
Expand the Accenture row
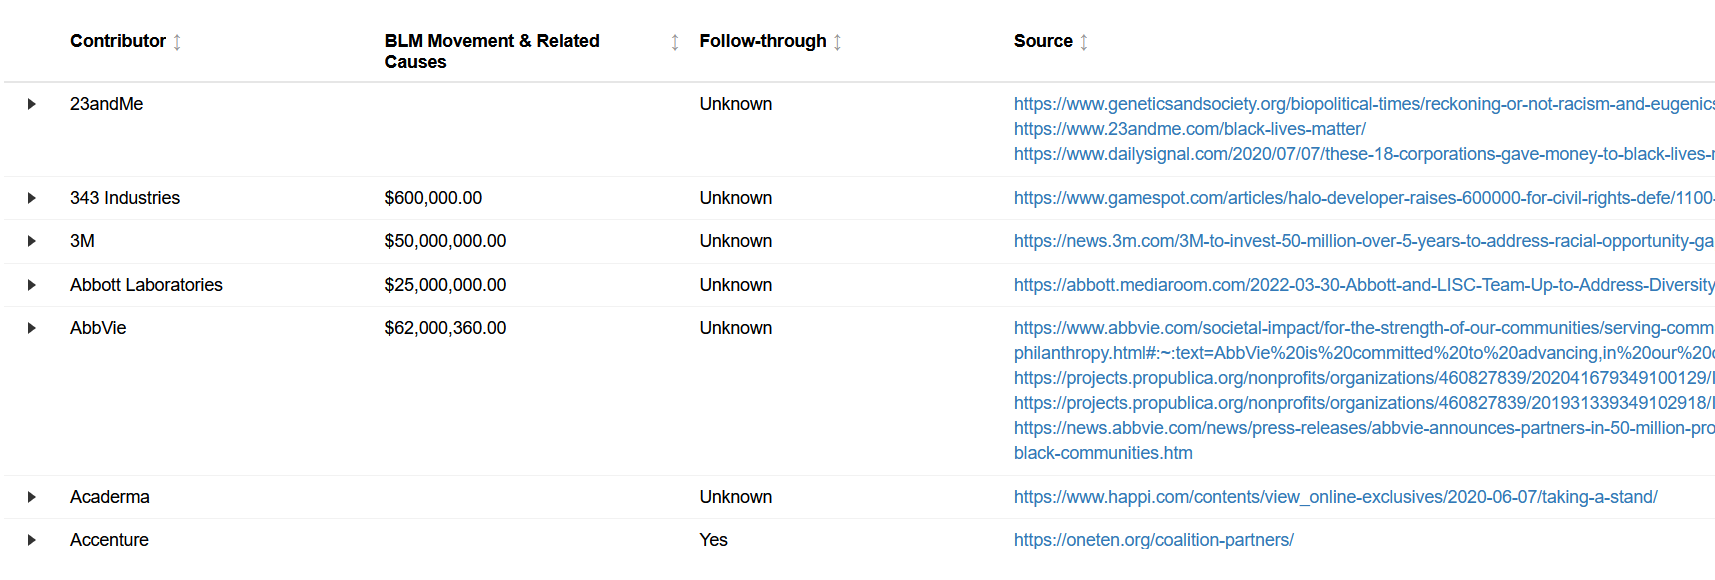[x=32, y=540]
